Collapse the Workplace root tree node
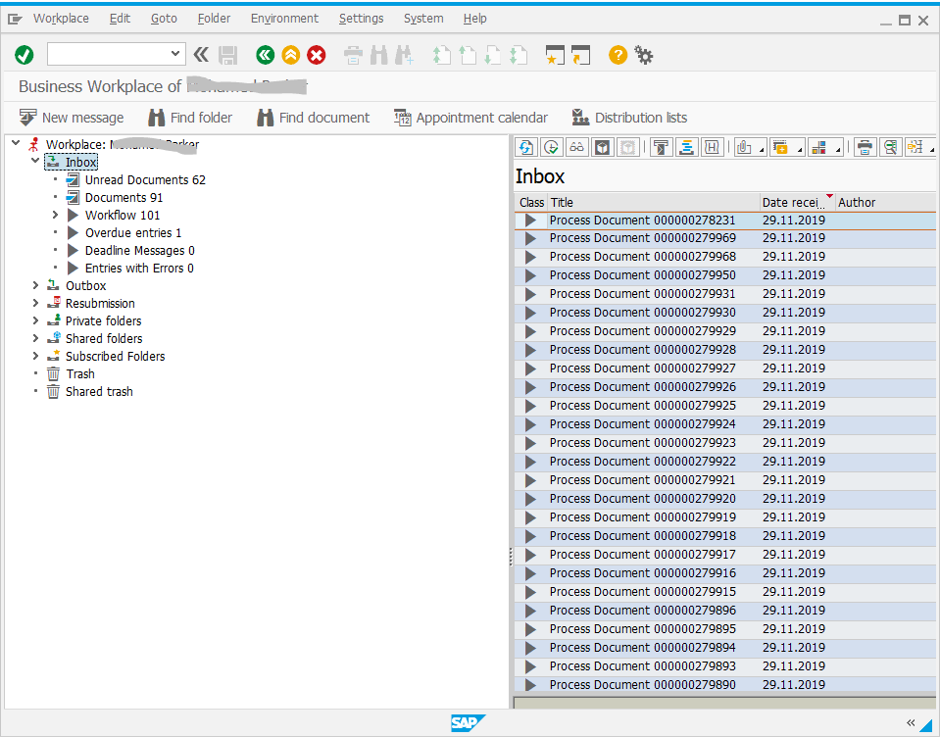 [16, 143]
